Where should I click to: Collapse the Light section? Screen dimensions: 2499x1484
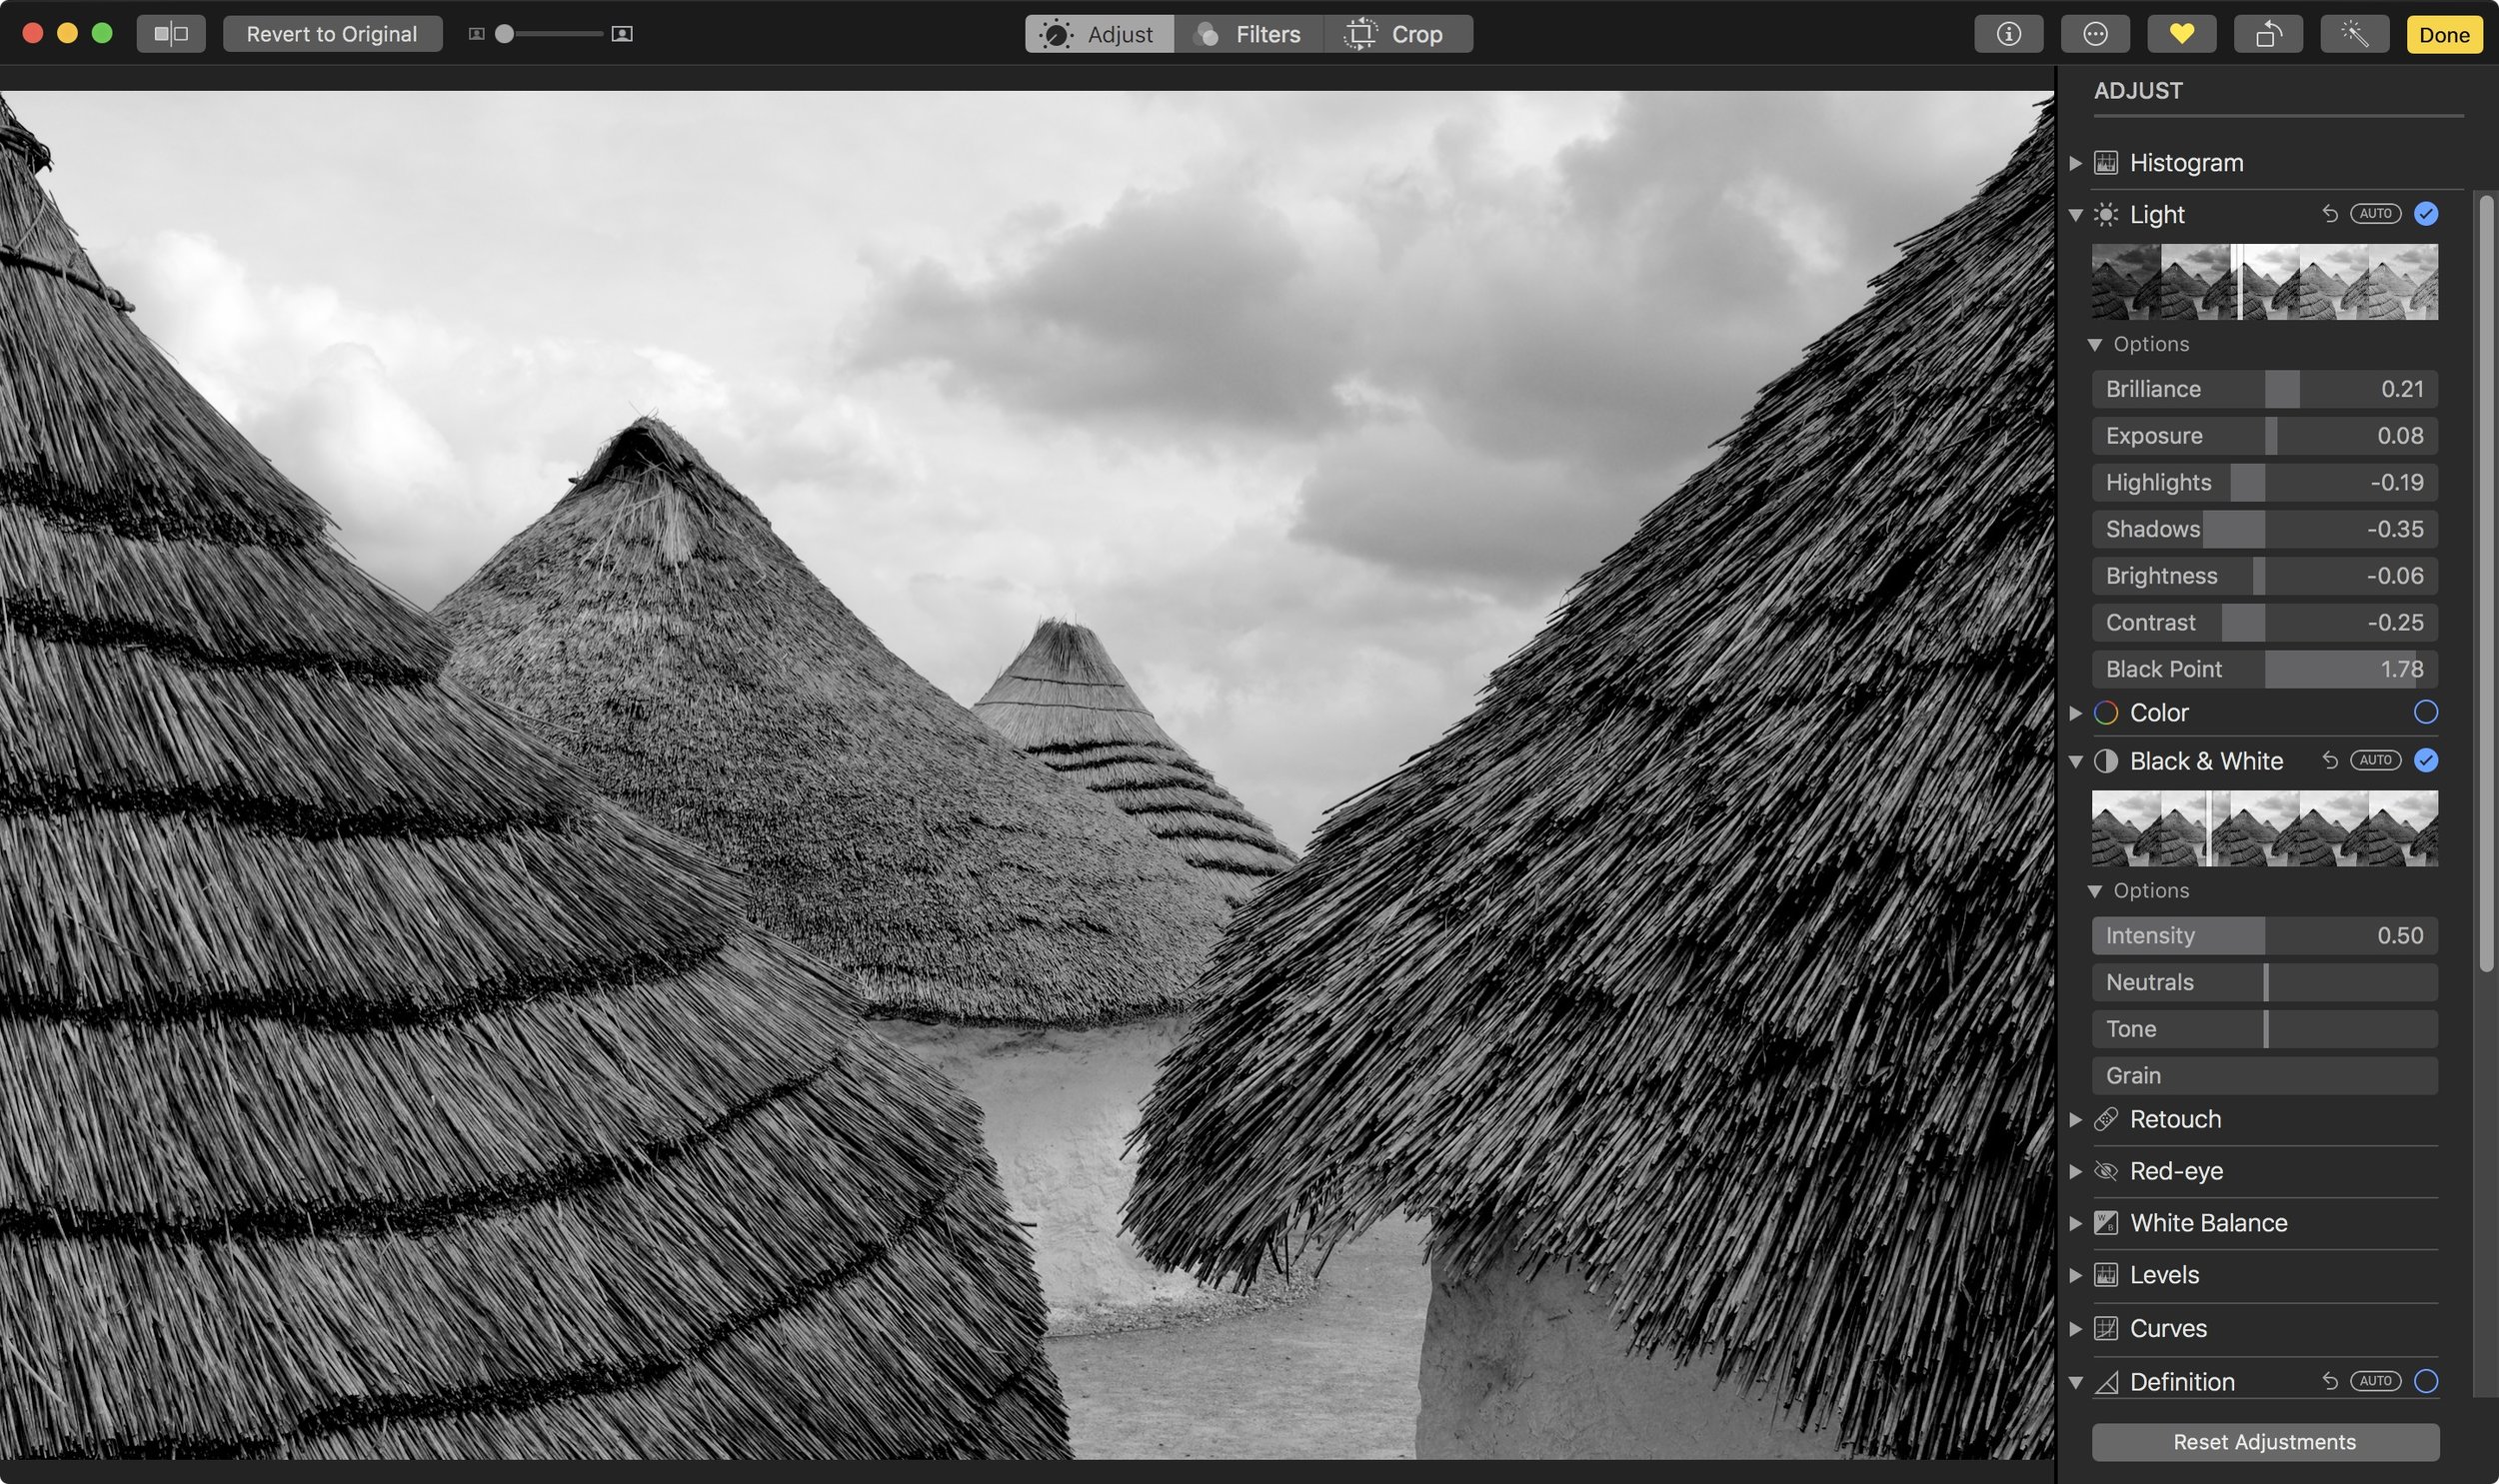[x=2075, y=214]
